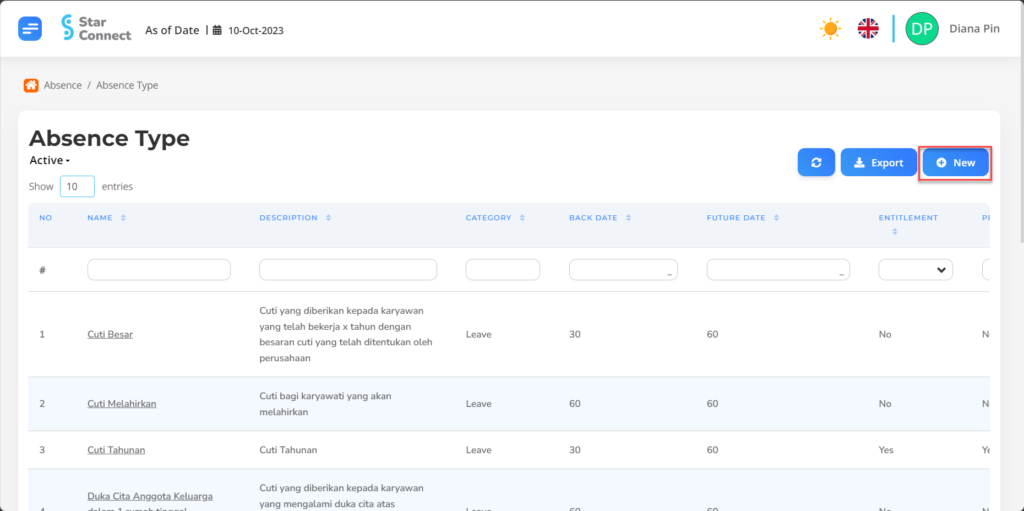Click the Diana Pin user name
This screenshot has height=511, width=1024.
(x=974, y=29)
